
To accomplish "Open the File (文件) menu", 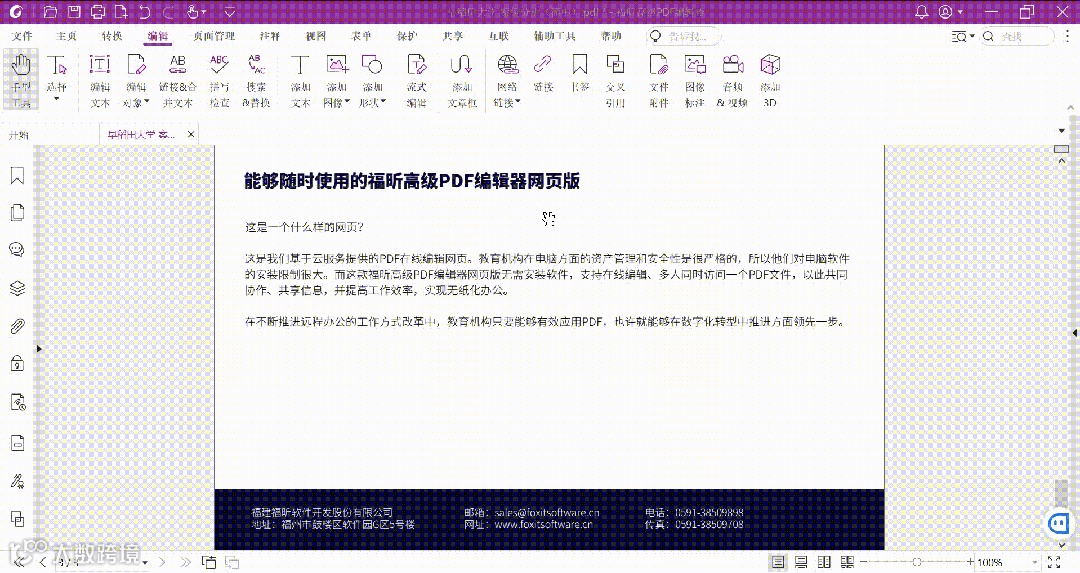I will coord(22,36).
